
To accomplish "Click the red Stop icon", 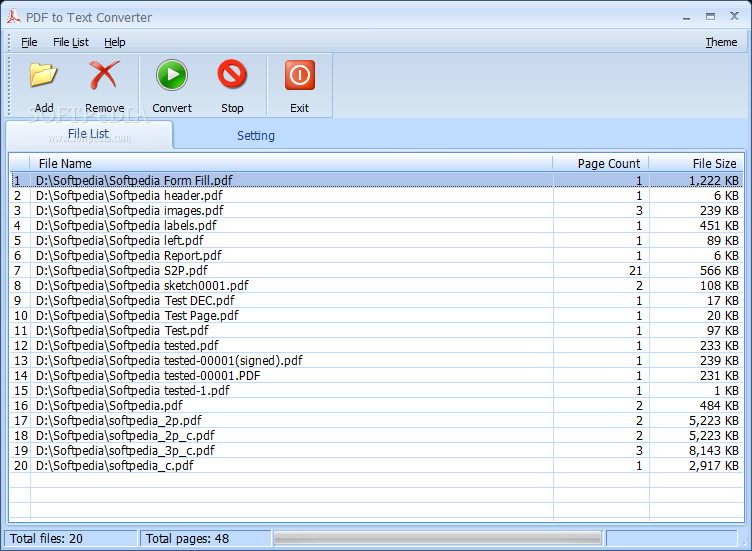I will tap(232, 75).
